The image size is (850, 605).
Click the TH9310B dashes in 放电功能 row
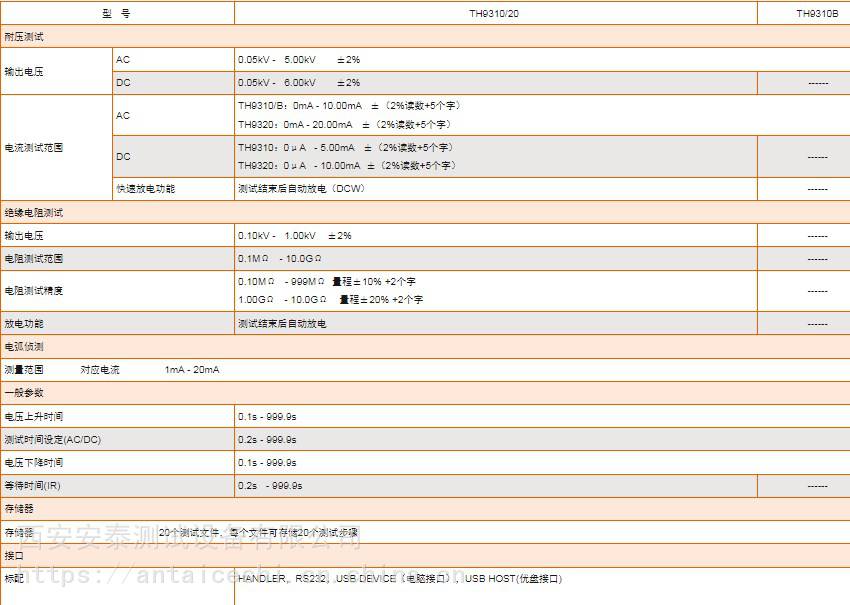coord(817,324)
